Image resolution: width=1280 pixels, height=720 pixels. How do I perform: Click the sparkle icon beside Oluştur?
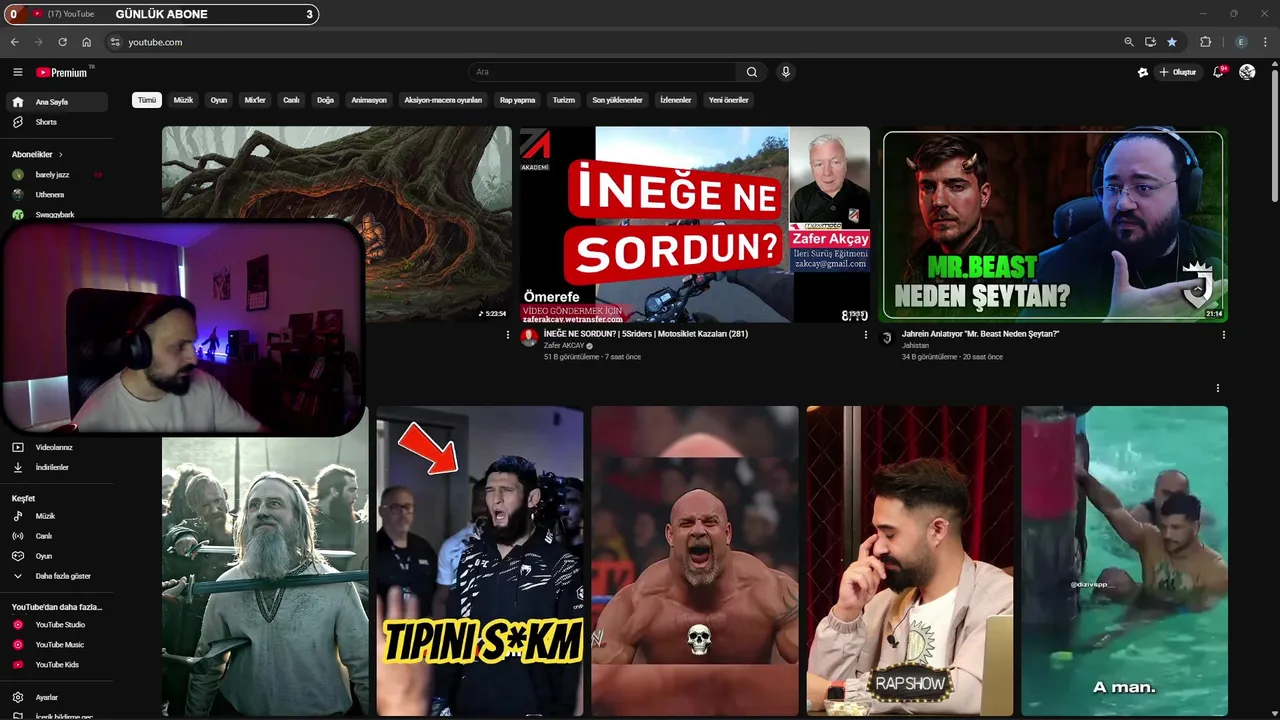pyautogui.click(x=1143, y=72)
